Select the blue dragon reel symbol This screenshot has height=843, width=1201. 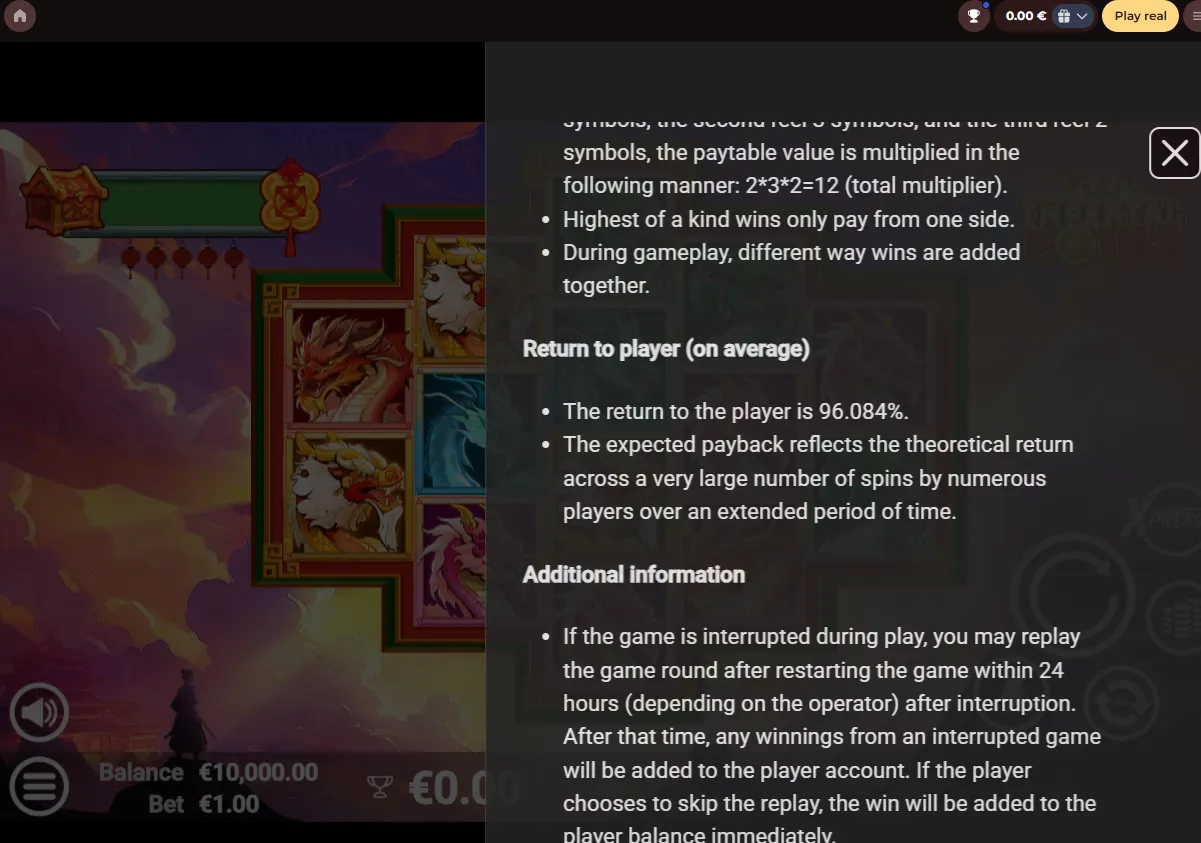[x=452, y=432]
